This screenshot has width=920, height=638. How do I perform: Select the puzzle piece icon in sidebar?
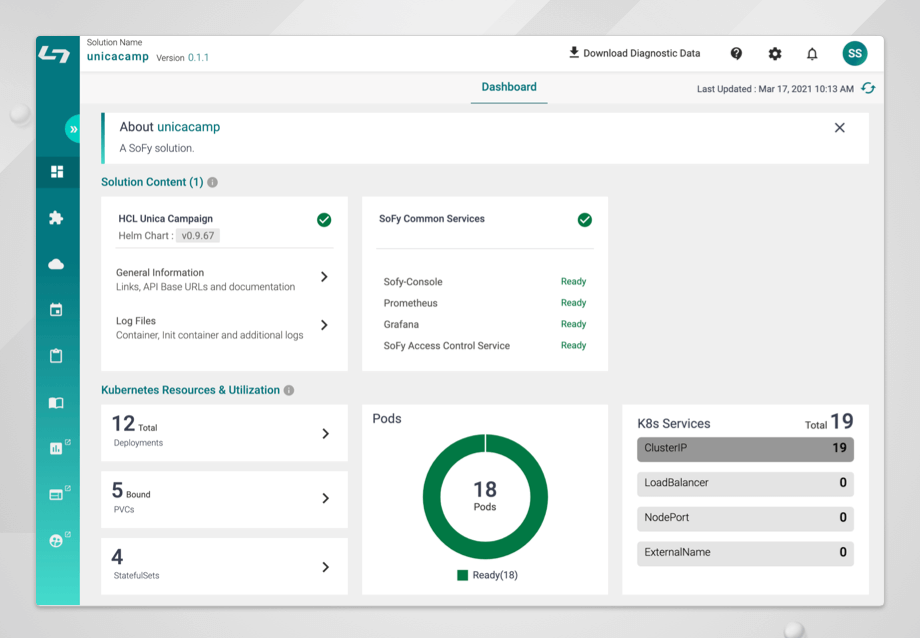click(x=57, y=217)
